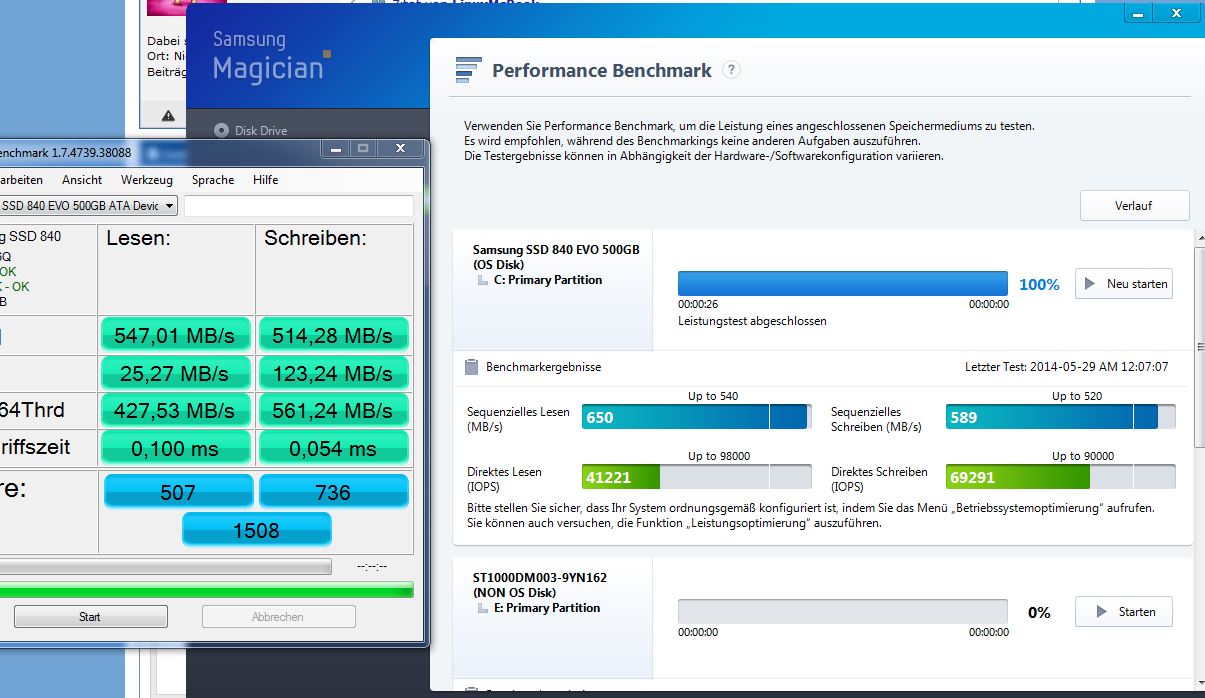Click the Schreiben column header

click(x=315, y=239)
